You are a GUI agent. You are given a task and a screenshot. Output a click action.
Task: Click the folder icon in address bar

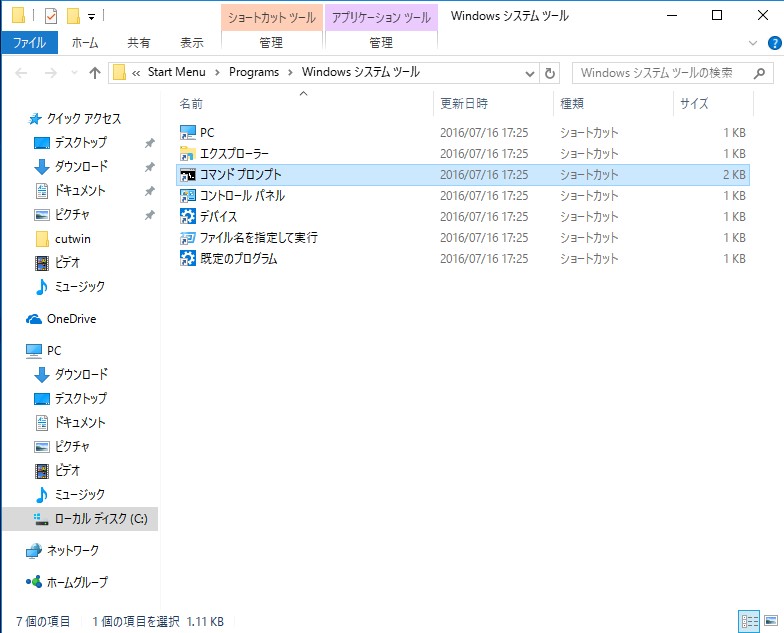(119, 73)
